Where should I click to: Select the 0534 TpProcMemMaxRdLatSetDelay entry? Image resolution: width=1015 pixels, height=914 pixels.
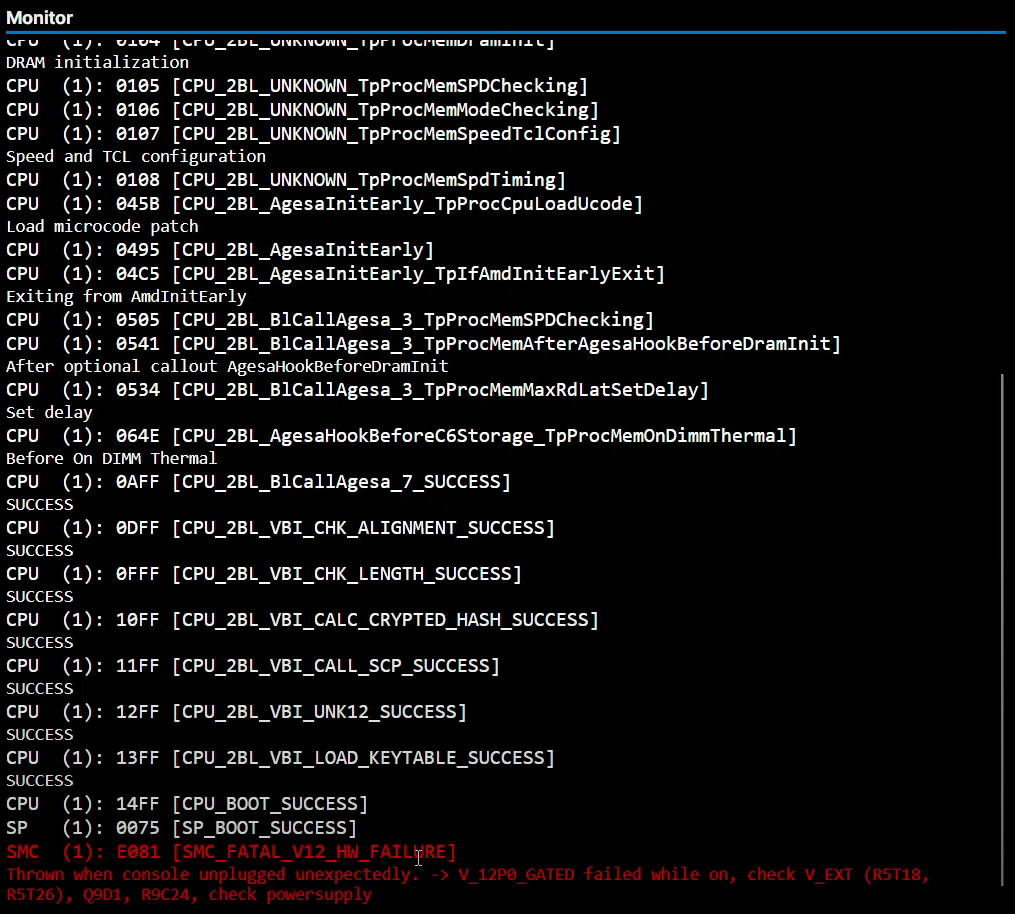[357, 390]
